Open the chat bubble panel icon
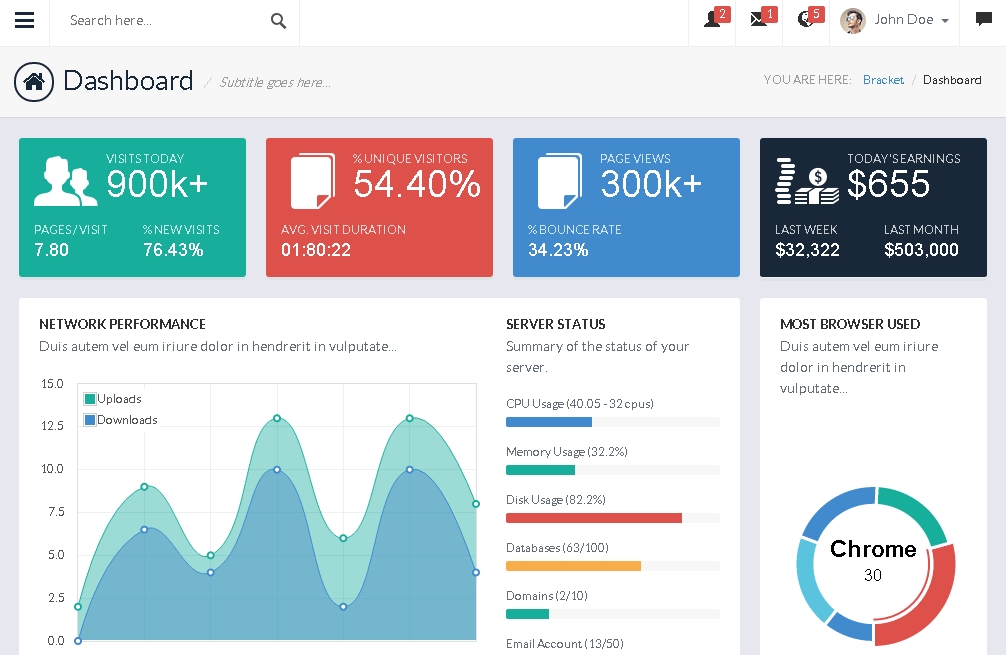The image size is (1006, 655). pyautogui.click(x=983, y=20)
